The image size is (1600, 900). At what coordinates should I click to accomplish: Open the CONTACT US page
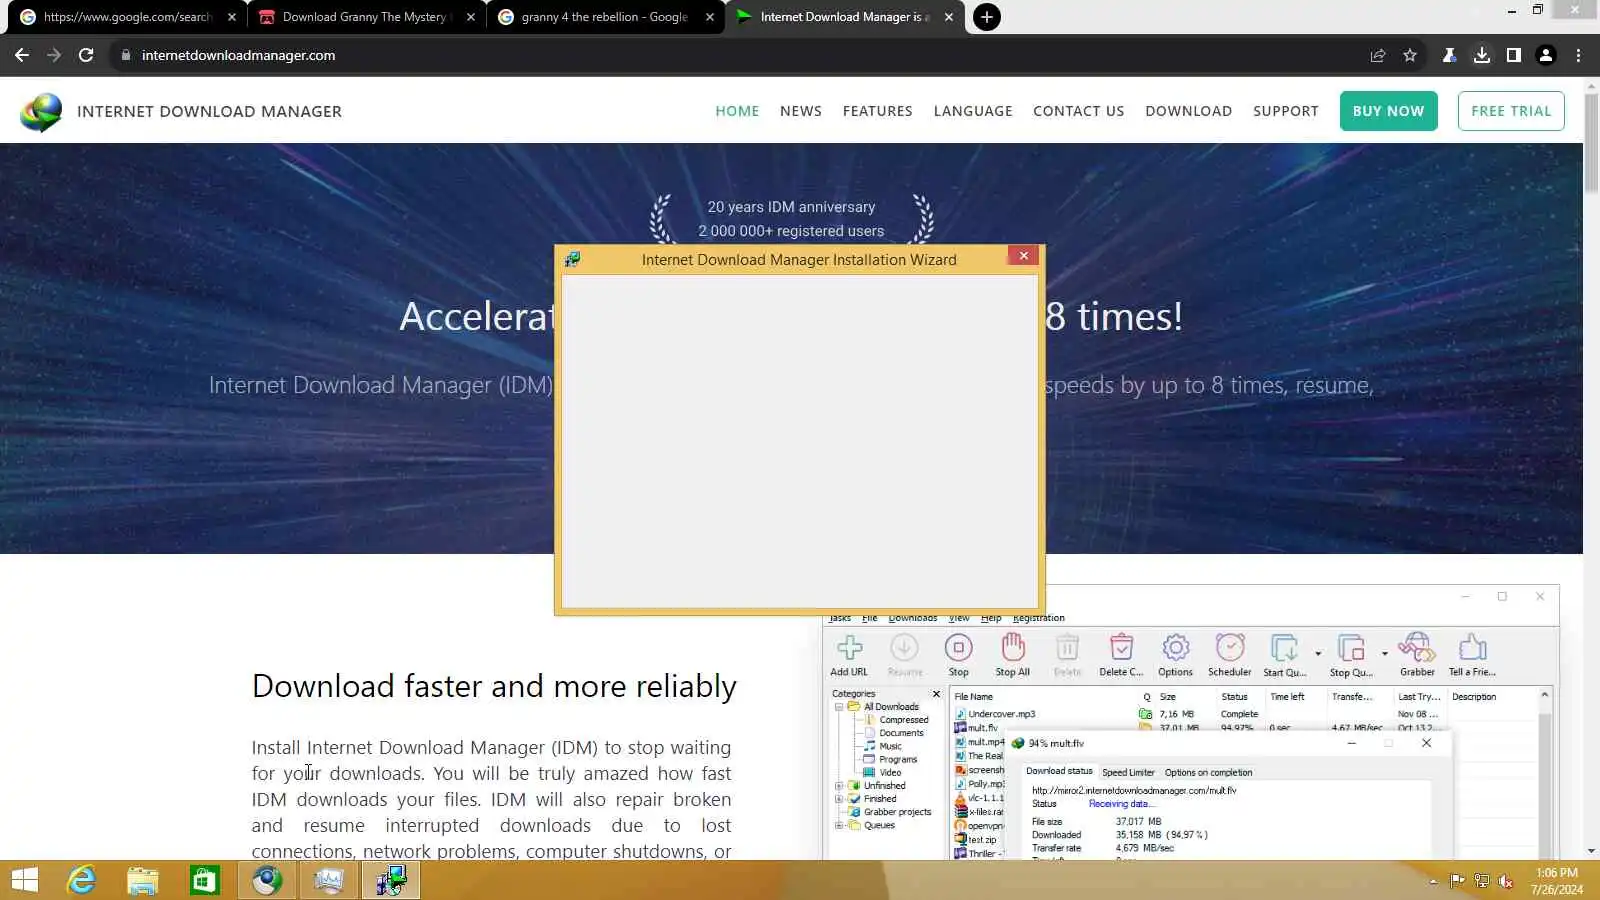pos(1079,111)
